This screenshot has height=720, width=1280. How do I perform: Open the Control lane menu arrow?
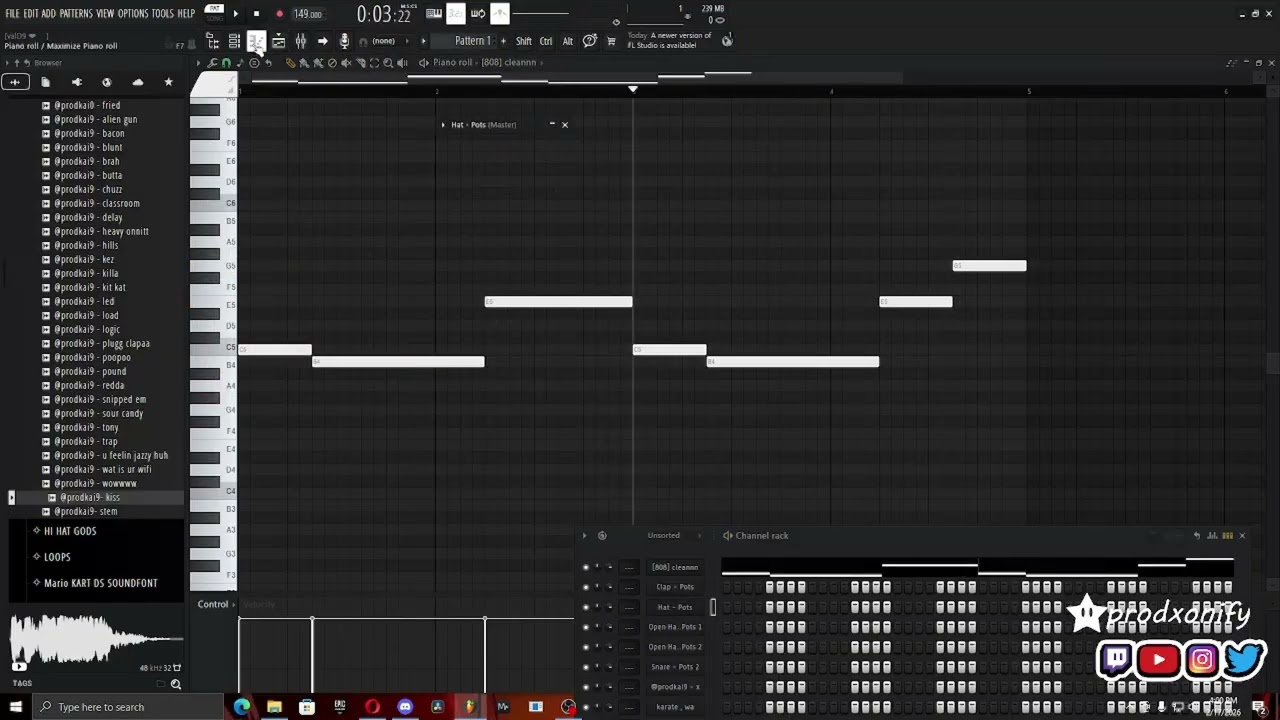pos(234,604)
